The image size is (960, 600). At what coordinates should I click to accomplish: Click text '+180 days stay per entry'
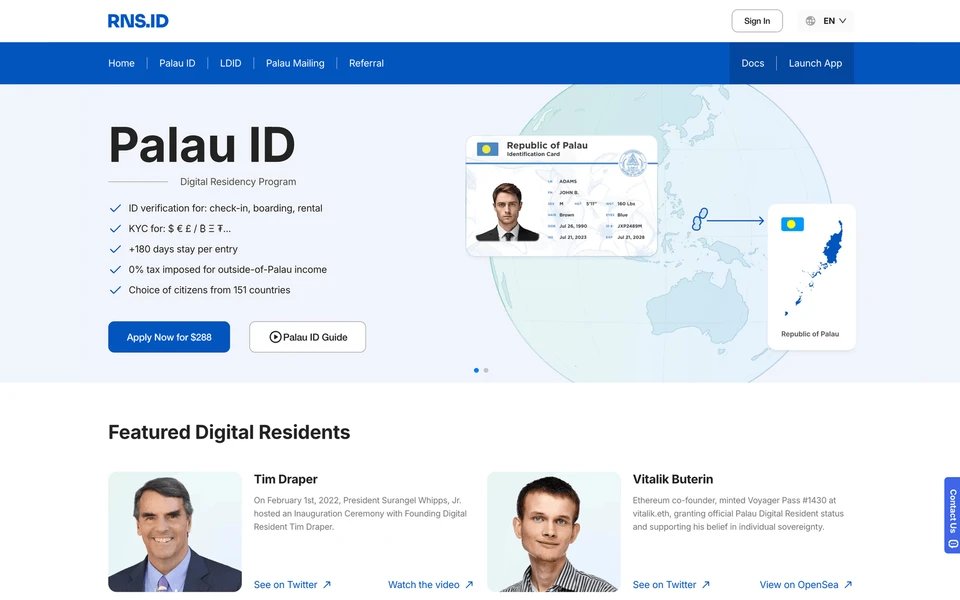pos(183,249)
